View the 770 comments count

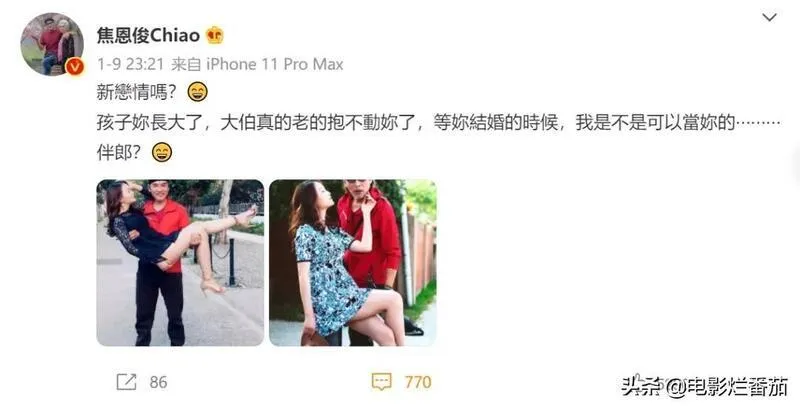pos(418,382)
